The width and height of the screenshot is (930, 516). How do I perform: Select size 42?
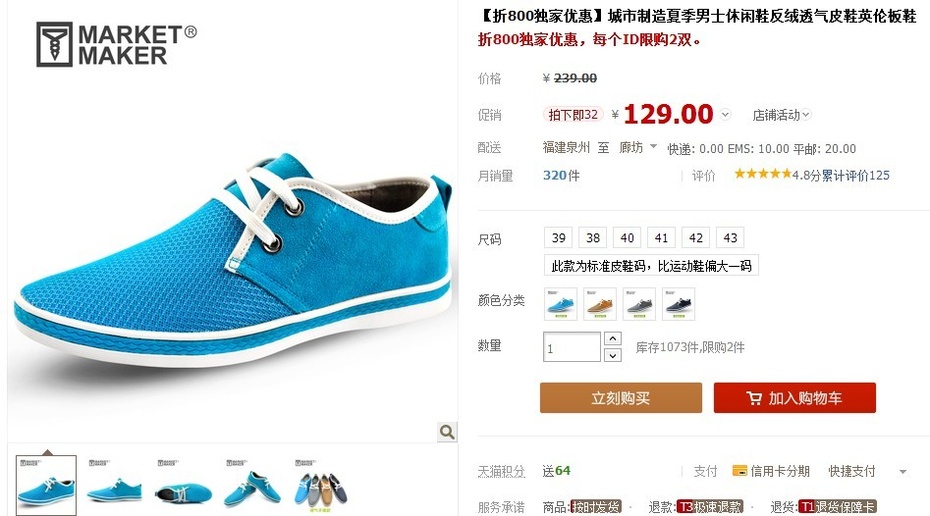click(696, 238)
